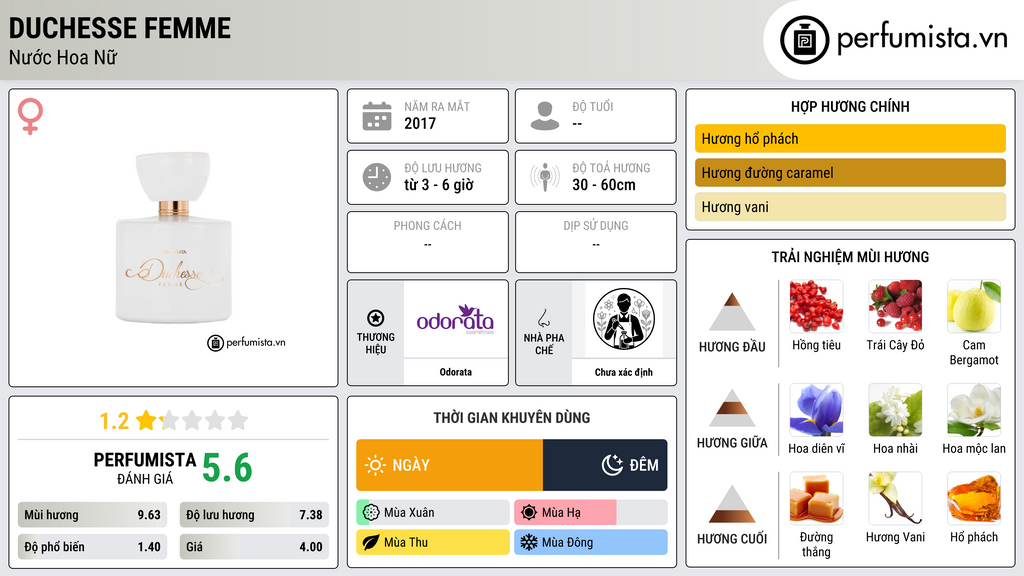Click the Giá 4.00 score bar
The width and height of the screenshot is (1024, 576).
coord(254,547)
